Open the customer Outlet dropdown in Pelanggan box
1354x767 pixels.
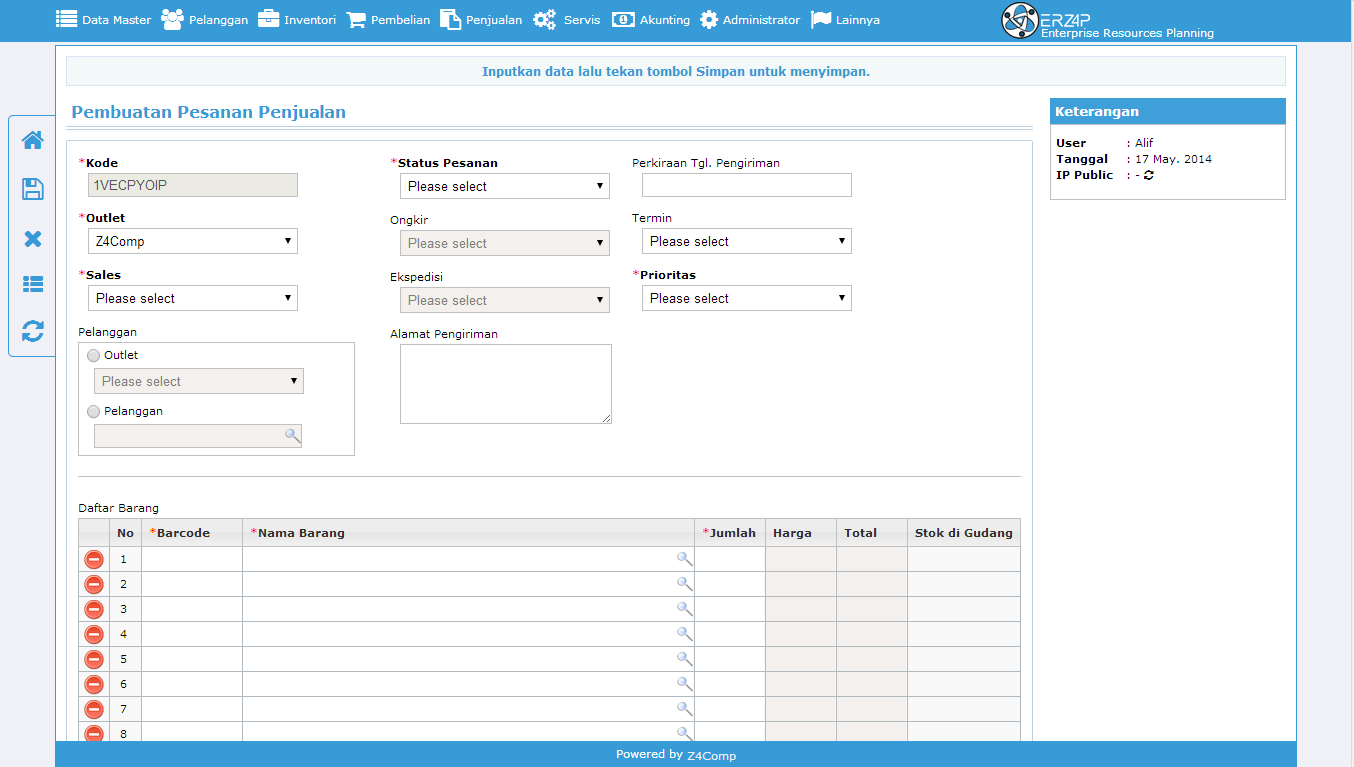tap(199, 381)
